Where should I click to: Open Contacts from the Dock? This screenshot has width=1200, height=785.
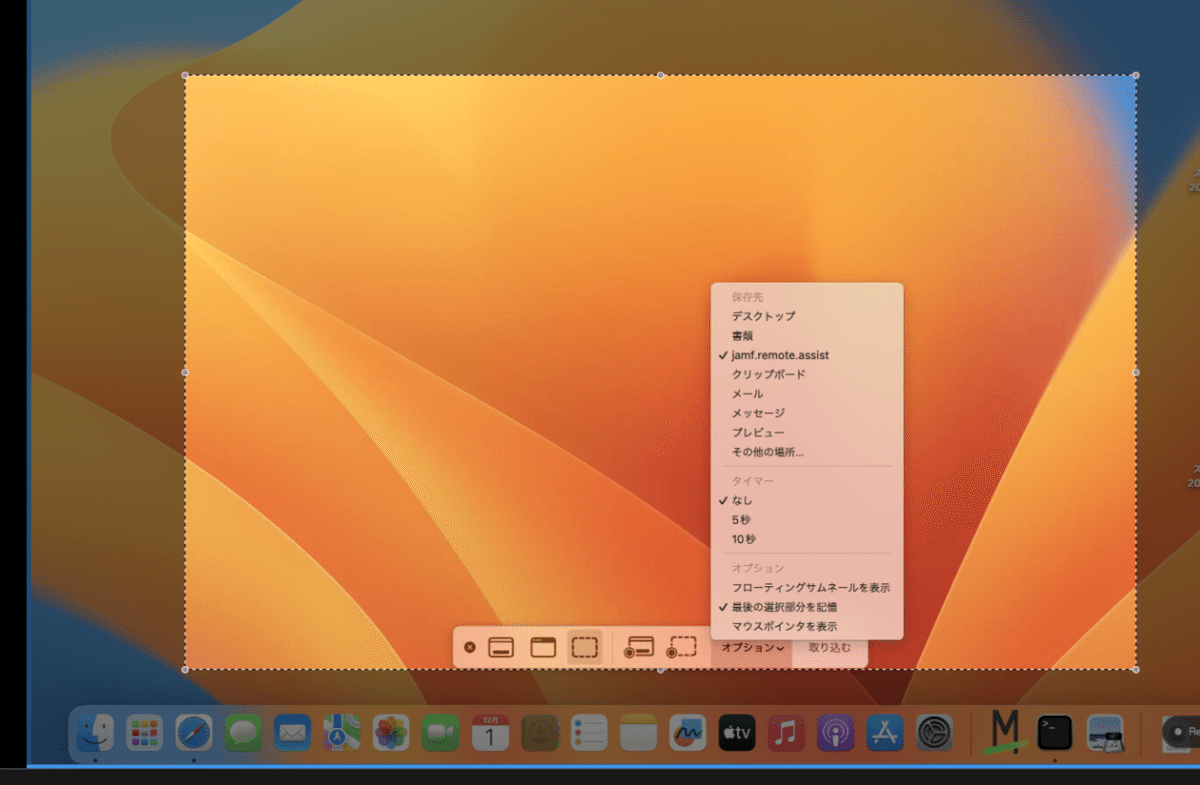[x=539, y=733]
